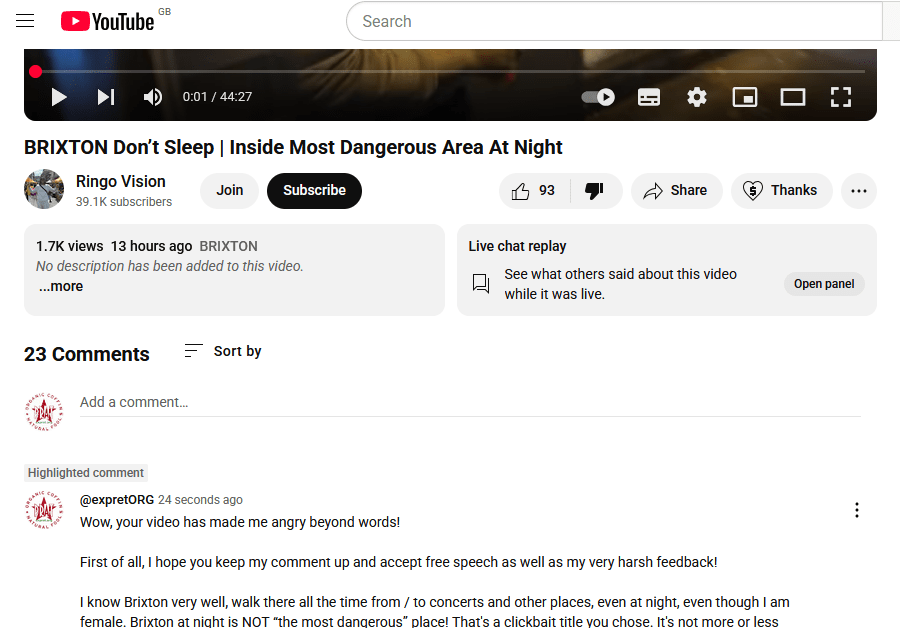This screenshot has width=900, height=628.
Task: Open video settings gear
Action: point(697,97)
